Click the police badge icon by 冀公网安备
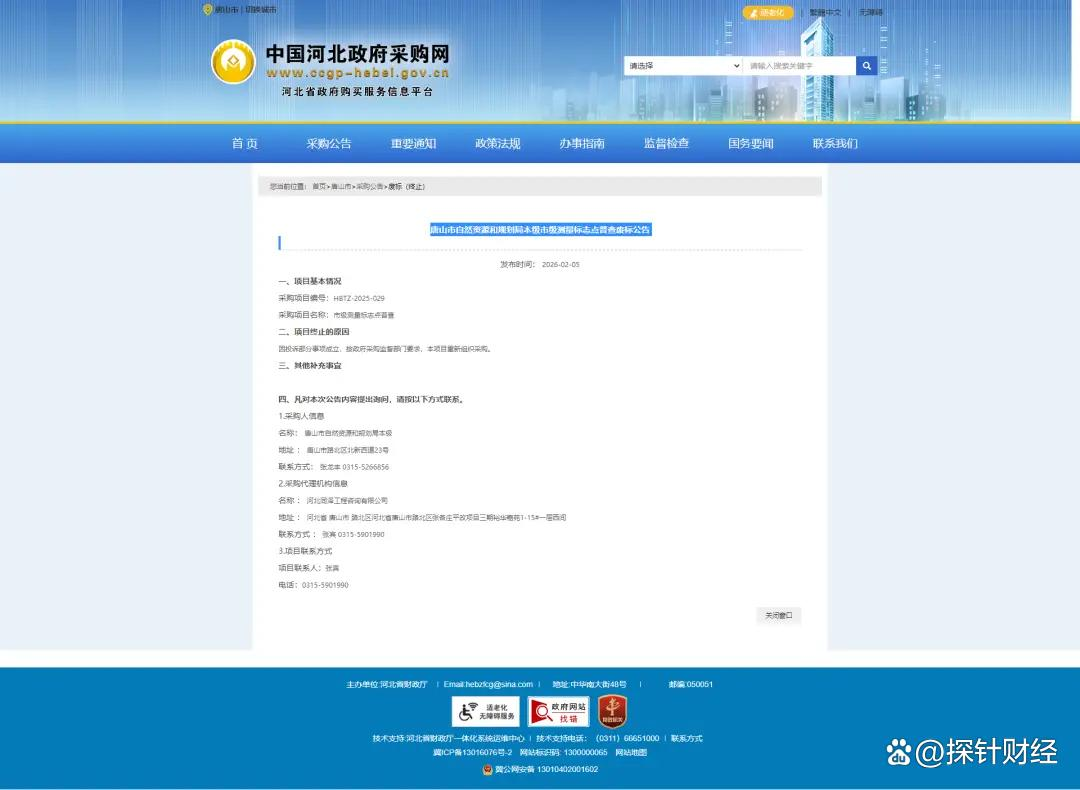 [x=487, y=769]
